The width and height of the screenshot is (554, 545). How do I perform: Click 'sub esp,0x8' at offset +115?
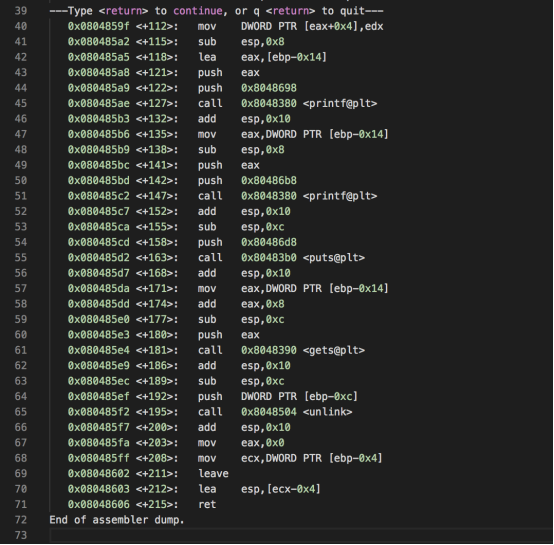(x=241, y=42)
